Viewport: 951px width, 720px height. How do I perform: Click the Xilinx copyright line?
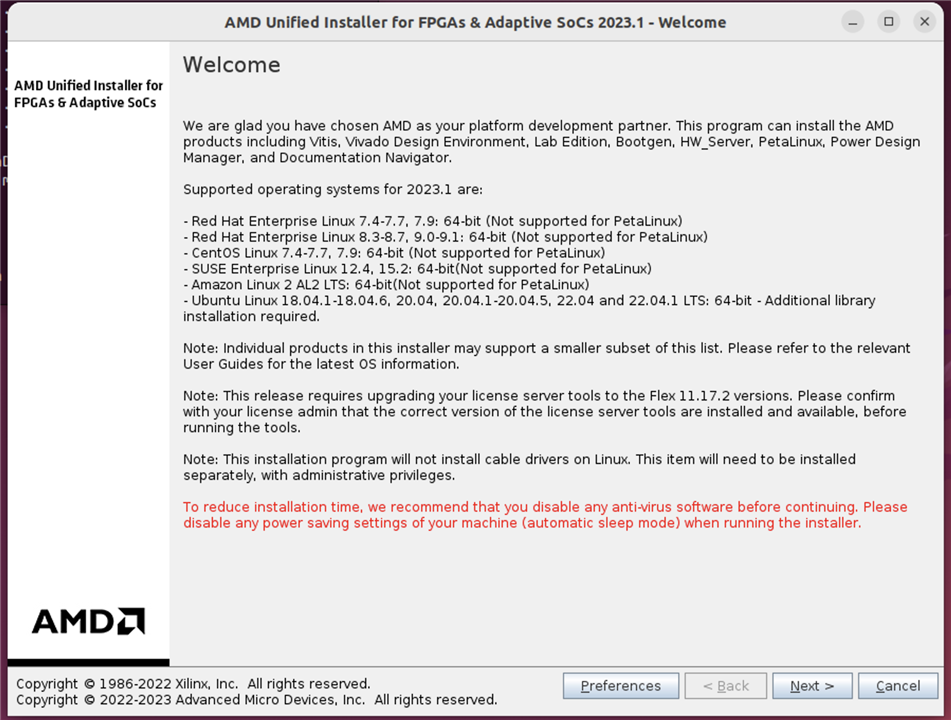click(193, 684)
